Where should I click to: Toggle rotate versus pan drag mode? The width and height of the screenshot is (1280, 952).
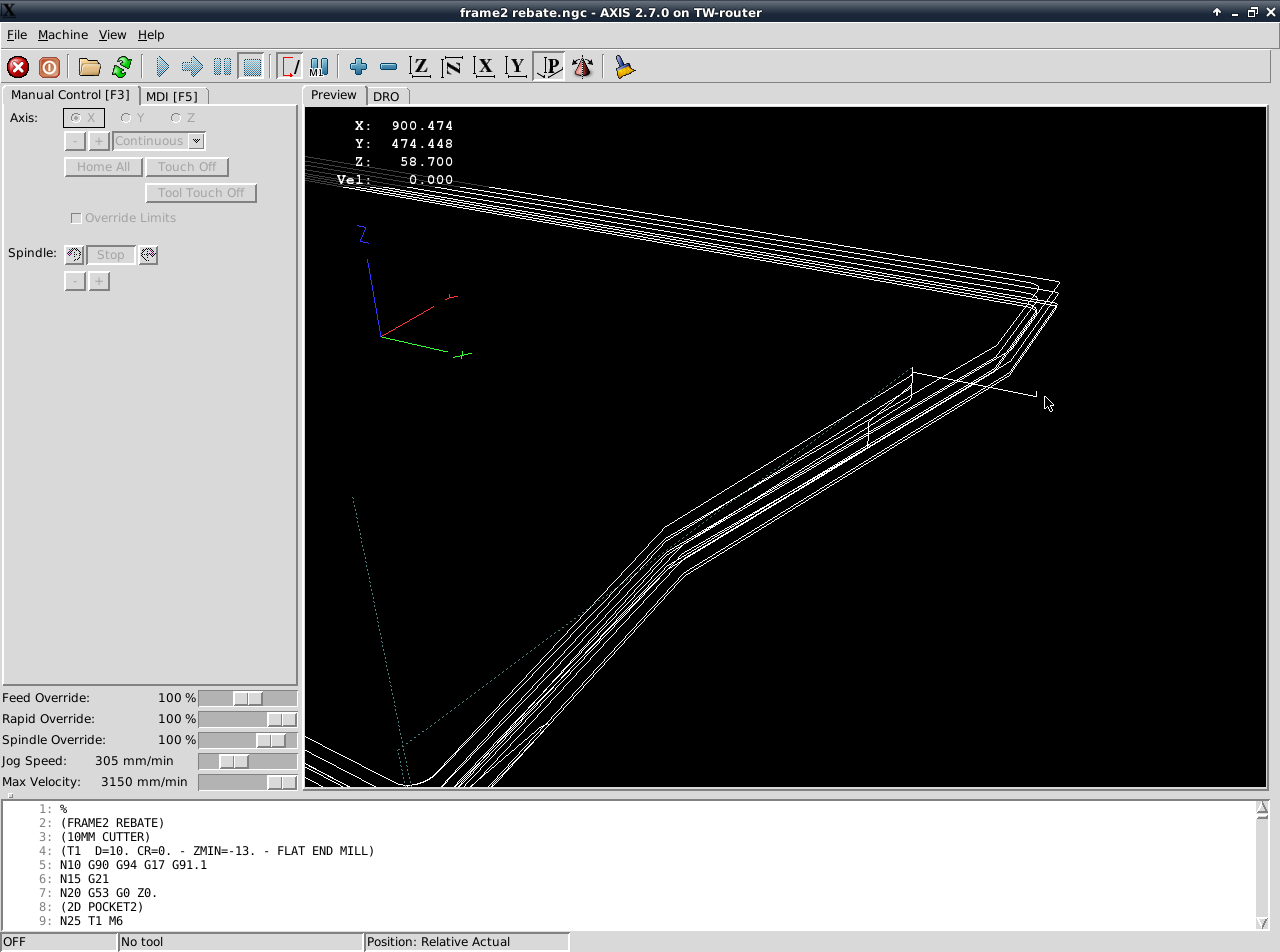pos(582,67)
